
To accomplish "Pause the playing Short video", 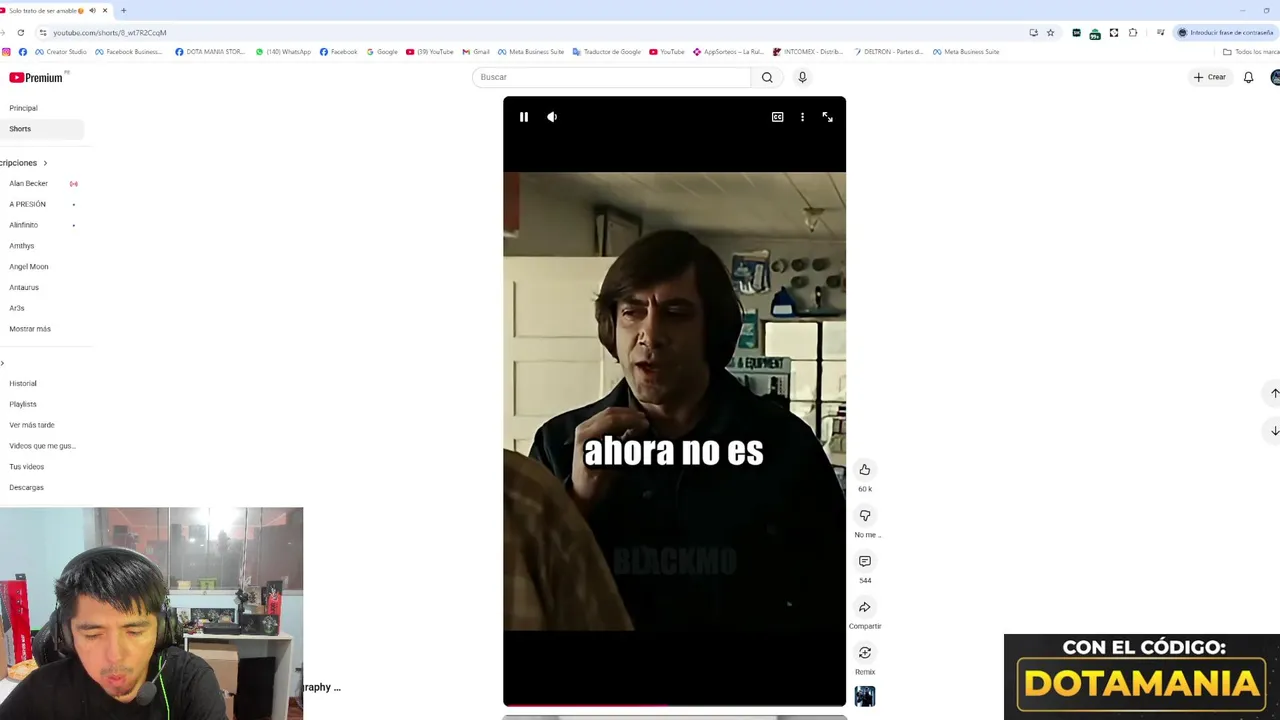I will pyautogui.click(x=523, y=117).
